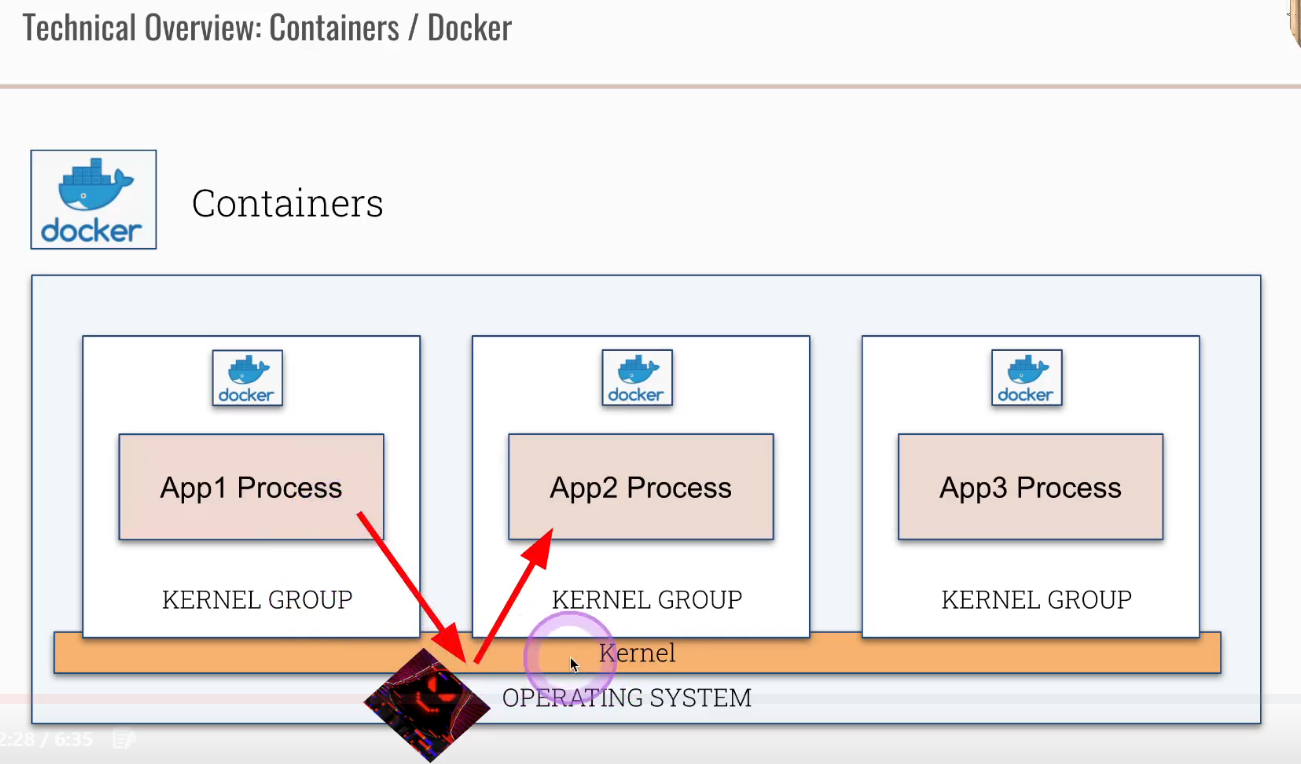Select the App2 Process box
This screenshot has height=764, width=1301.
(x=641, y=487)
